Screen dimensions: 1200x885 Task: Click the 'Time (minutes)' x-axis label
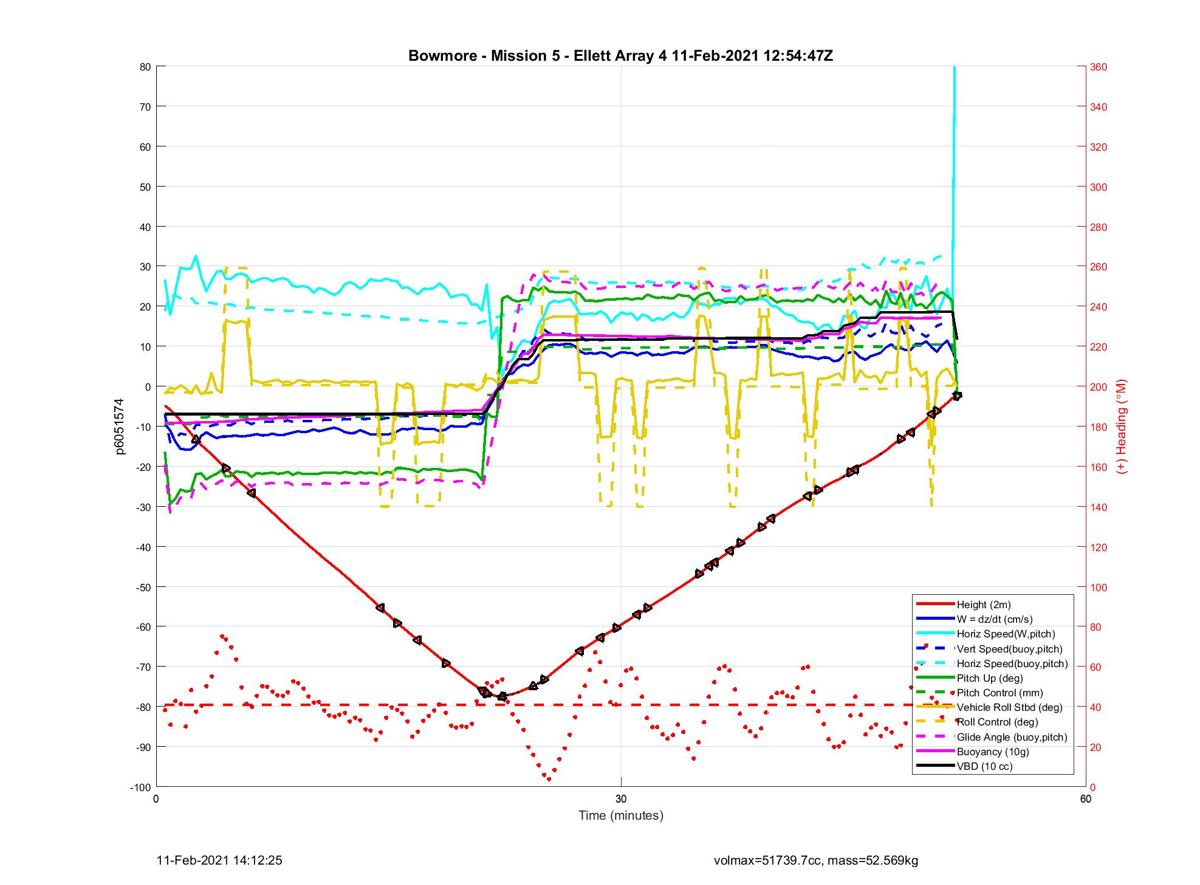pyautogui.click(x=621, y=815)
